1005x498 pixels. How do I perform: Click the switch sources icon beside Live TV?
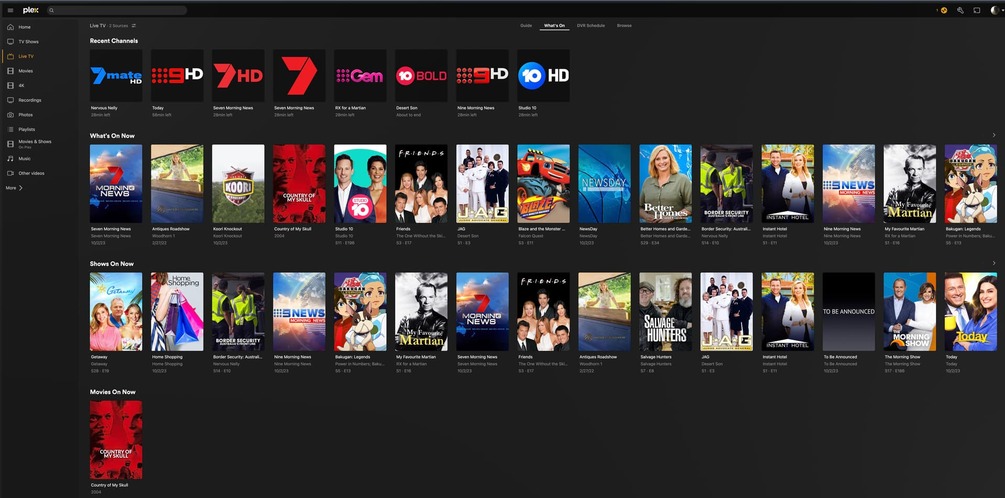pyautogui.click(x=134, y=26)
